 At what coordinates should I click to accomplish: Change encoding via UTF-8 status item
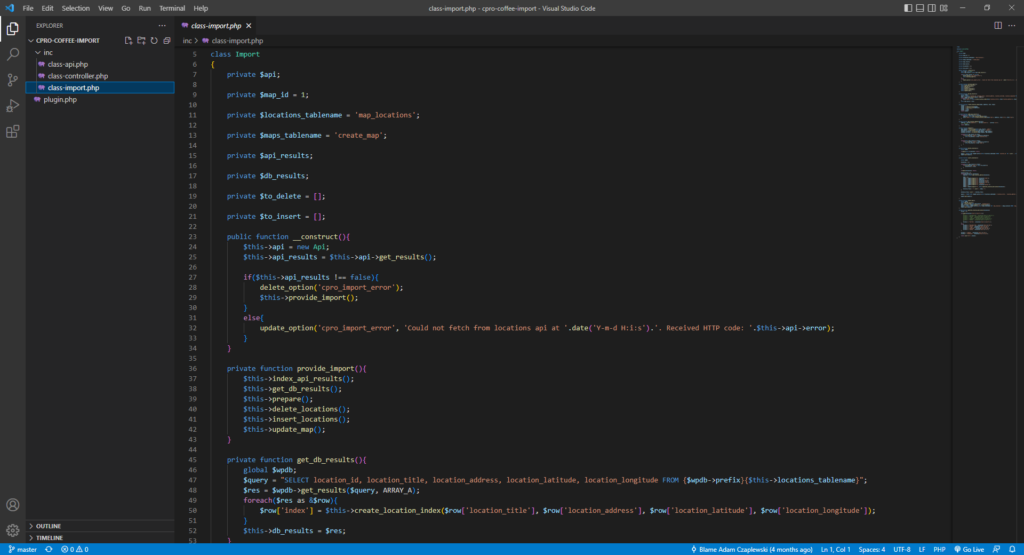click(x=902, y=550)
